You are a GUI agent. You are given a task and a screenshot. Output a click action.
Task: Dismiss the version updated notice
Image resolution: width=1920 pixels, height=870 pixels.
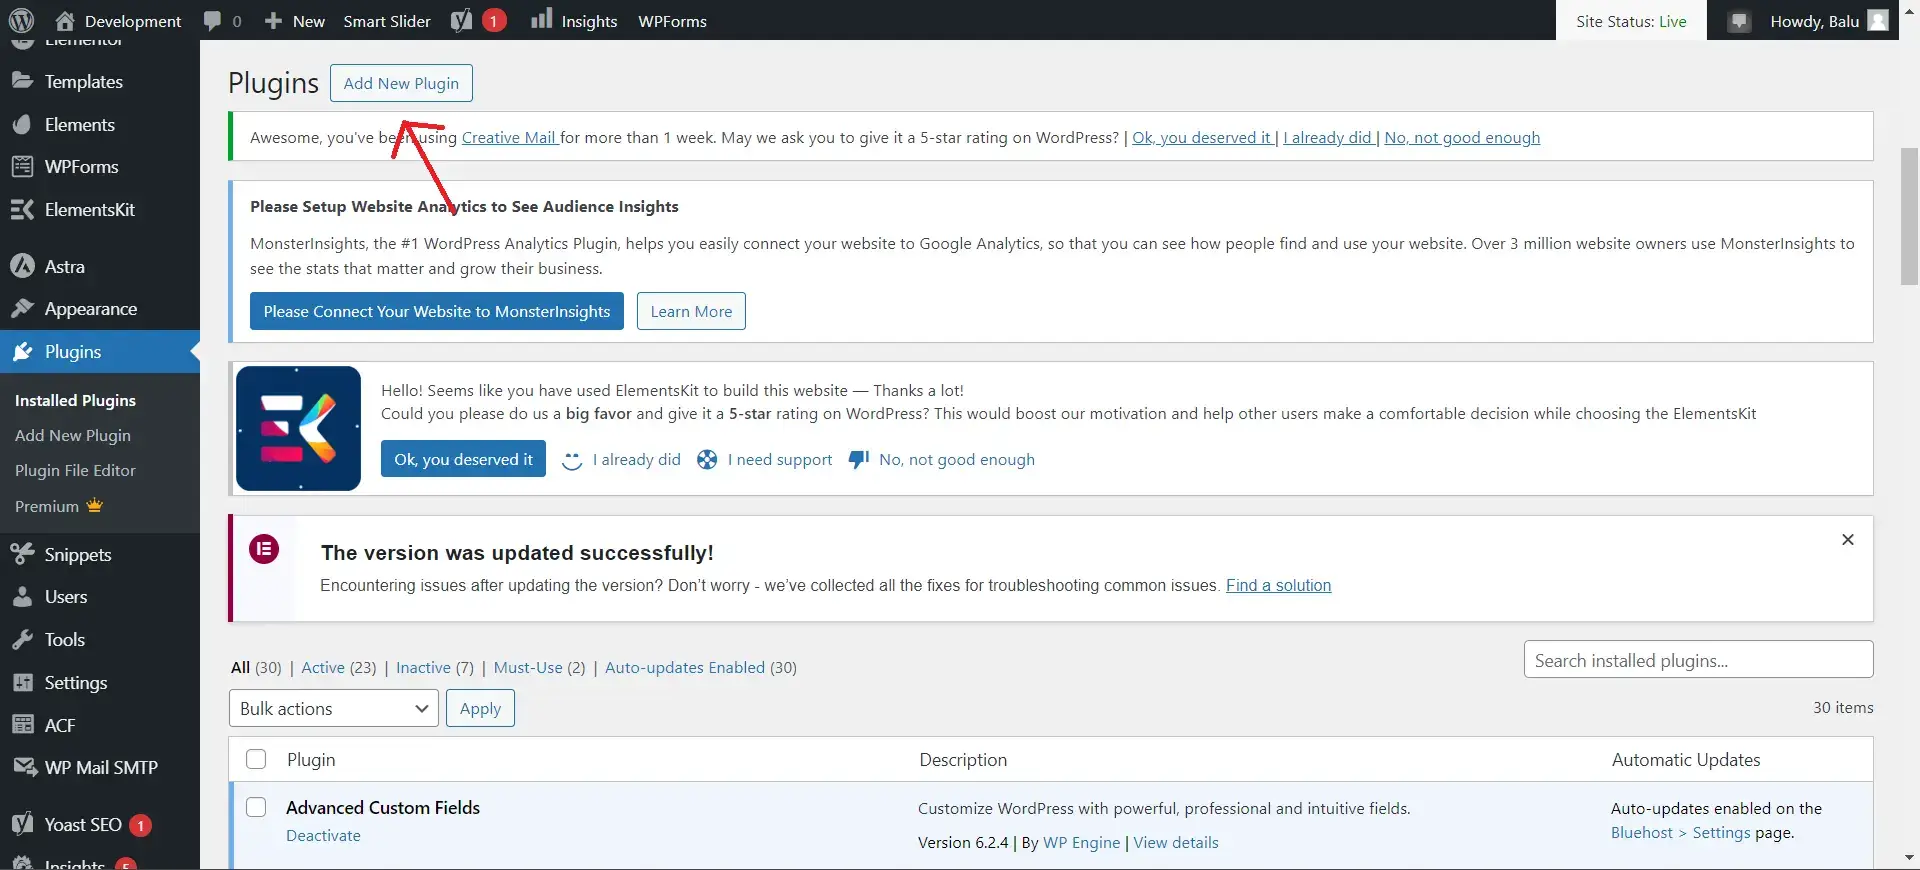point(1848,540)
